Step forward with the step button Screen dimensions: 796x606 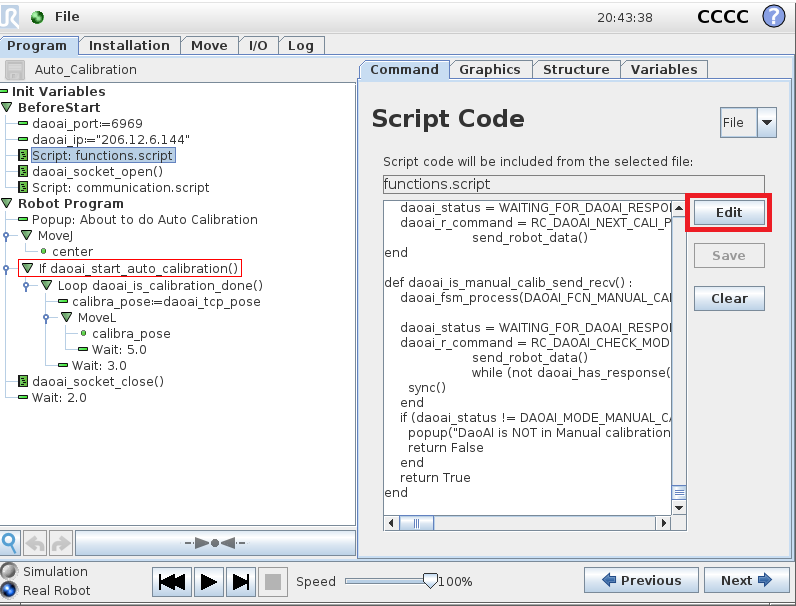240,582
